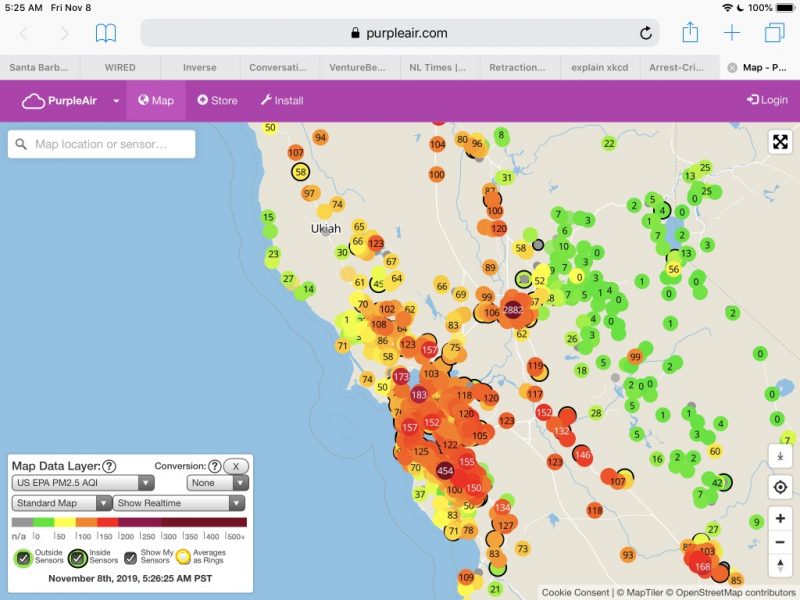Open the US EPA PM2.5 AQI dropdown
Image resolution: width=800 pixels, height=600 pixels.
click(83, 483)
